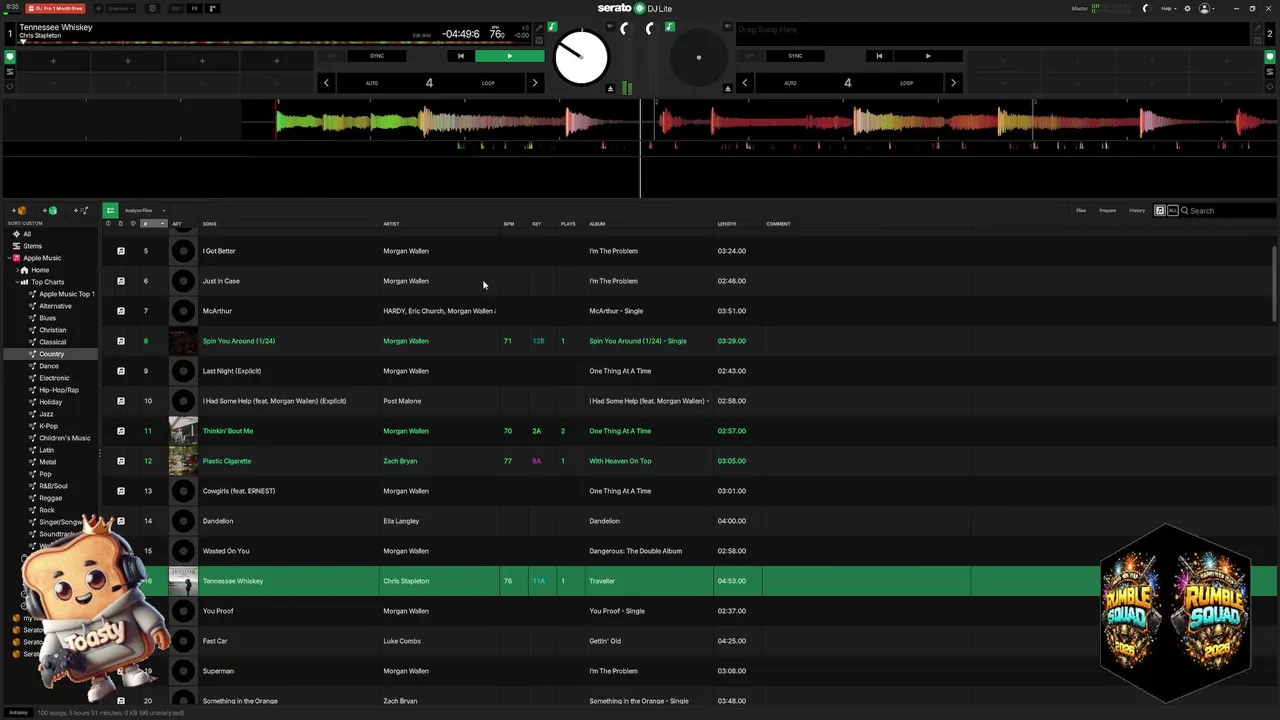Image resolution: width=1280 pixels, height=720 pixels.
Task: Click the DJ Pro 1 Month Free button
Action: [x=55, y=8]
